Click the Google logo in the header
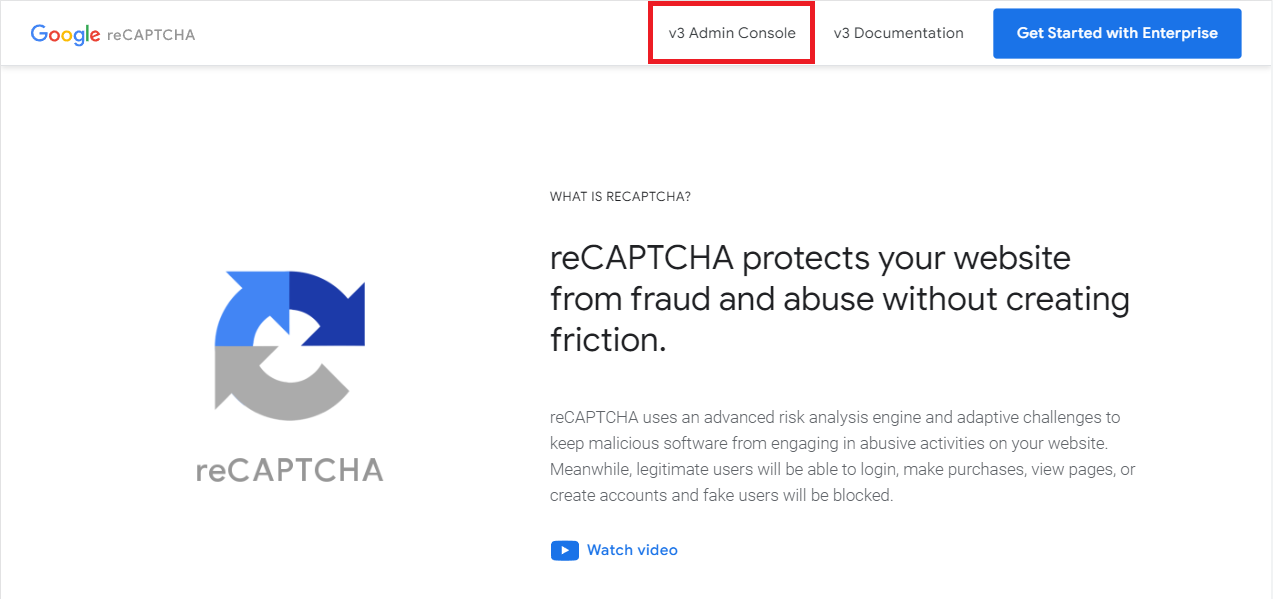Image resolution: width=1273 pixels, height=599 pixels. coord(65,34)
